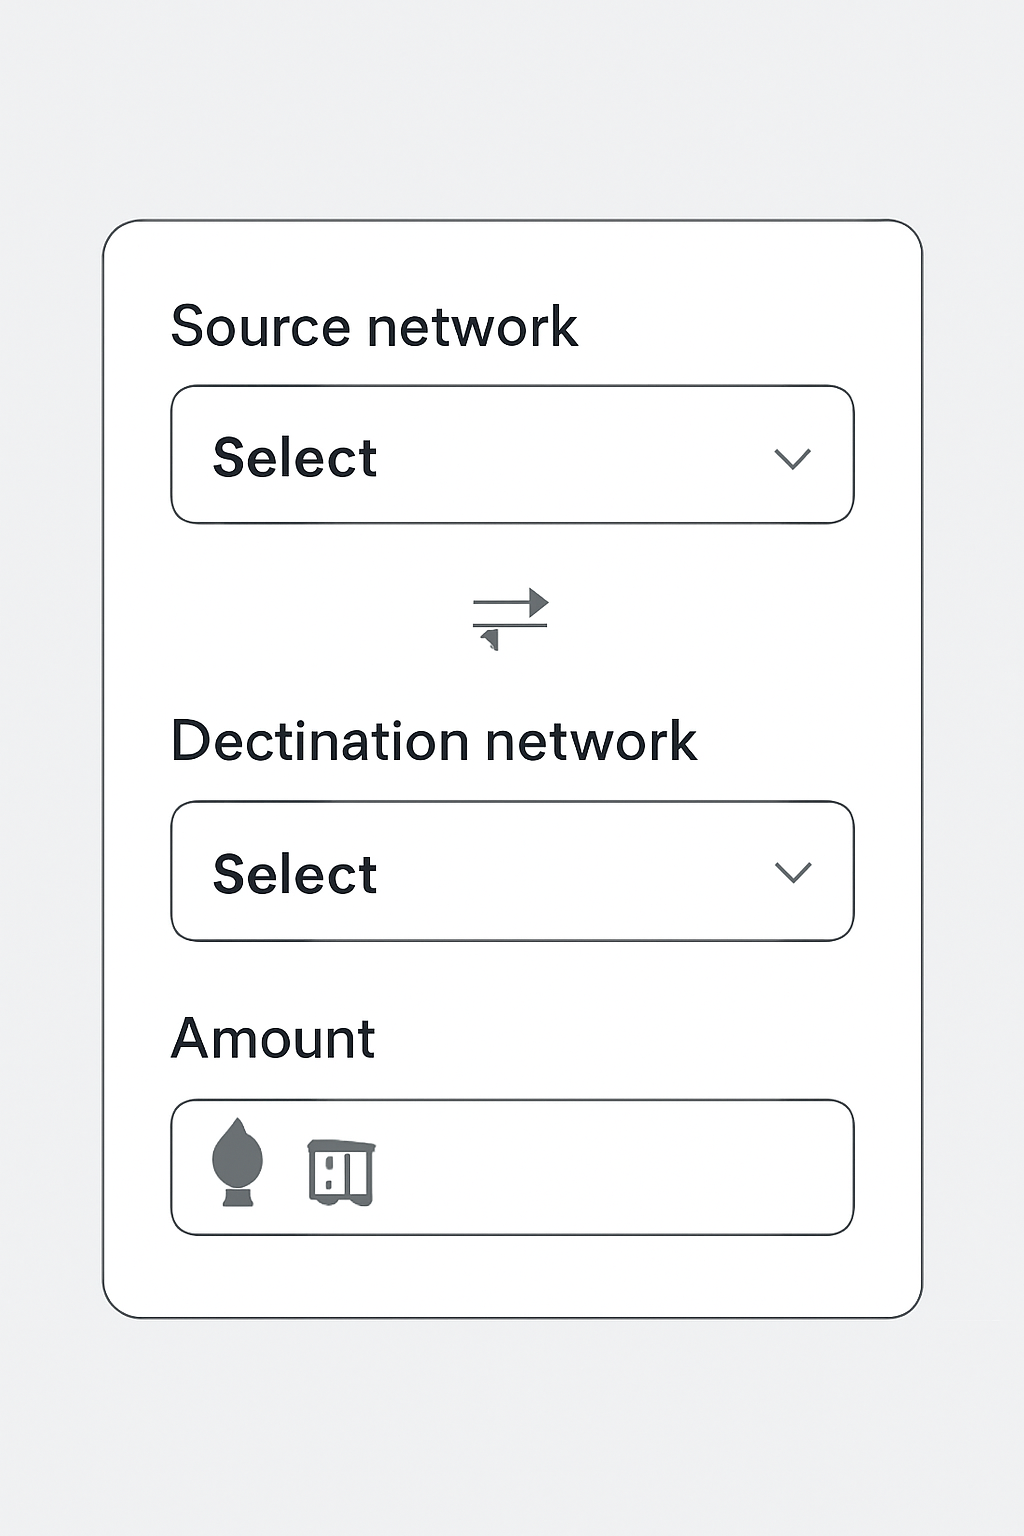Click inside the Amount input field

600,1165
